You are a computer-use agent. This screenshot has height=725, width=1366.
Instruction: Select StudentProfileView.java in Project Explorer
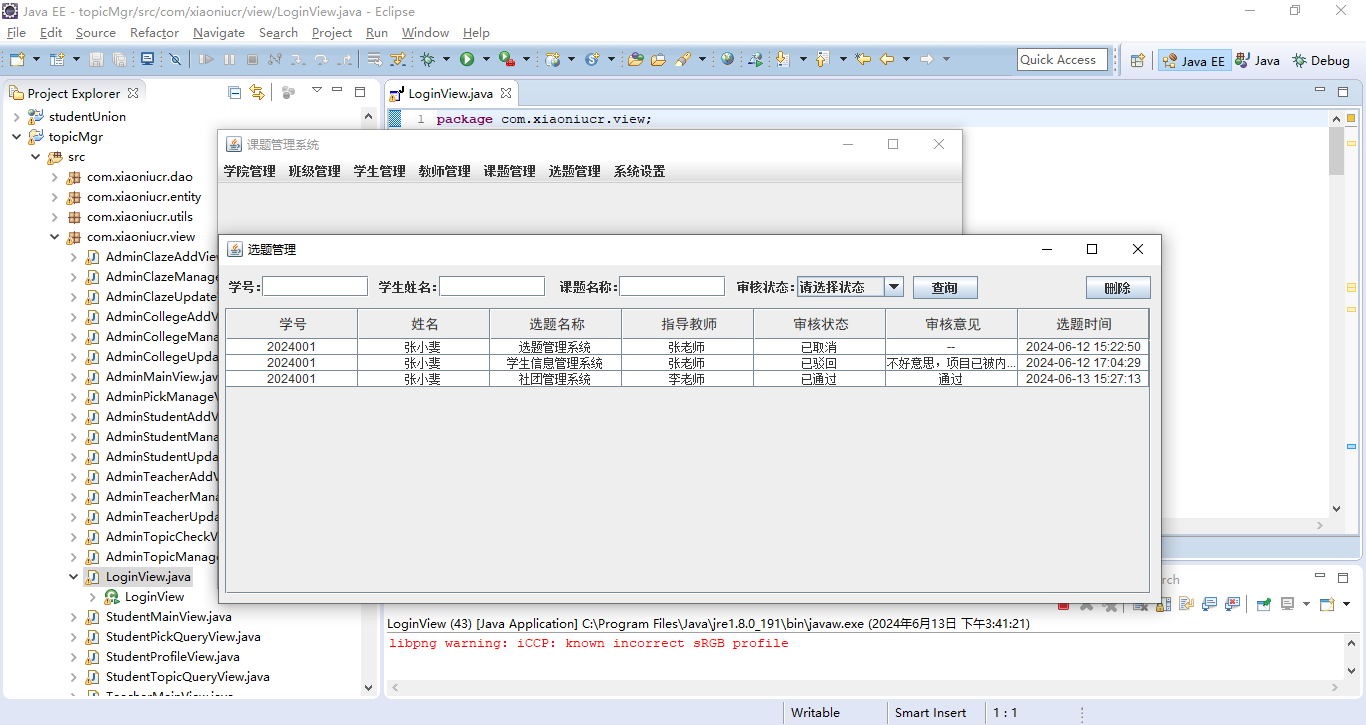pos(172,657)
